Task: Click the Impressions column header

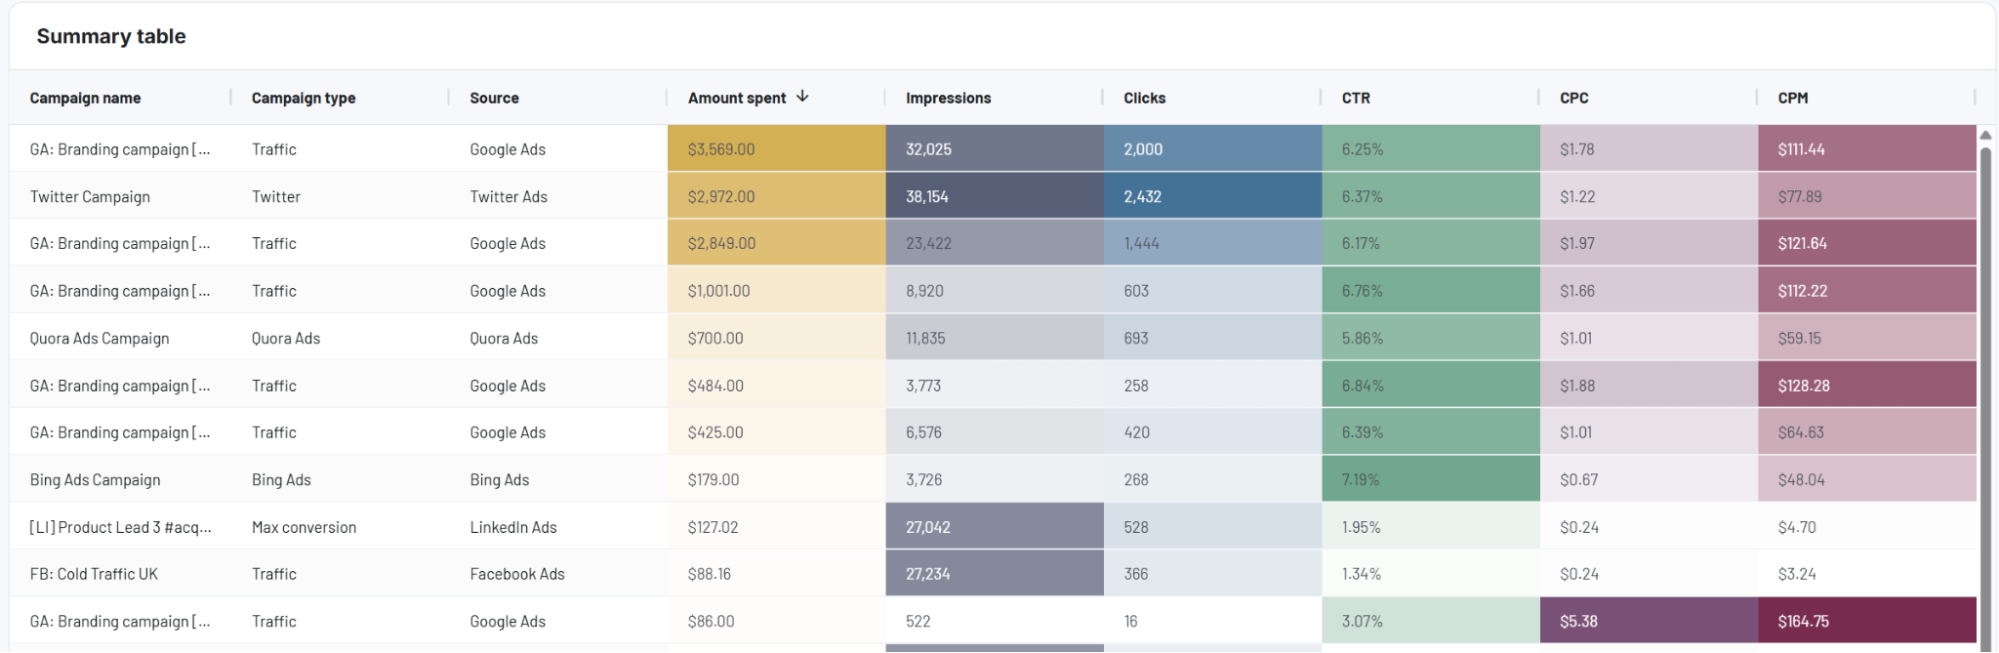Action: point(994,98)
